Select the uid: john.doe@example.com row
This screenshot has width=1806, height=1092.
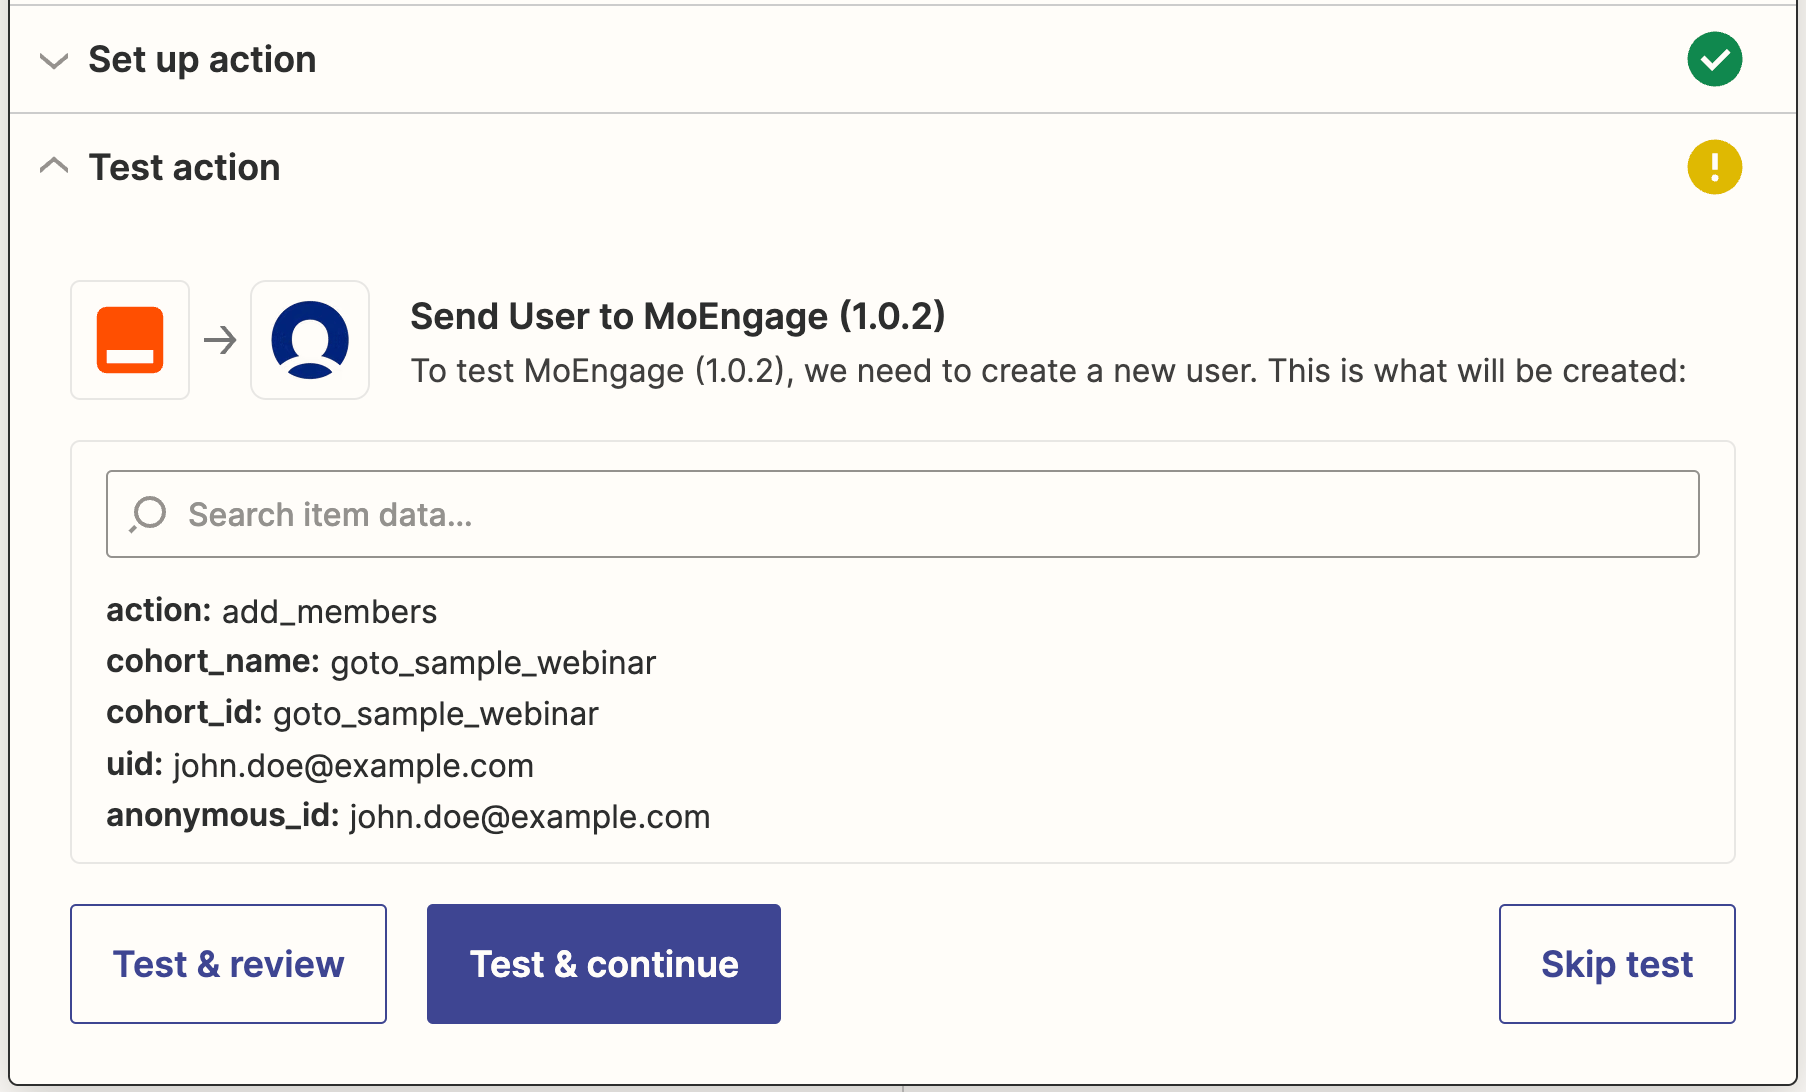click(x=320, y=765)
